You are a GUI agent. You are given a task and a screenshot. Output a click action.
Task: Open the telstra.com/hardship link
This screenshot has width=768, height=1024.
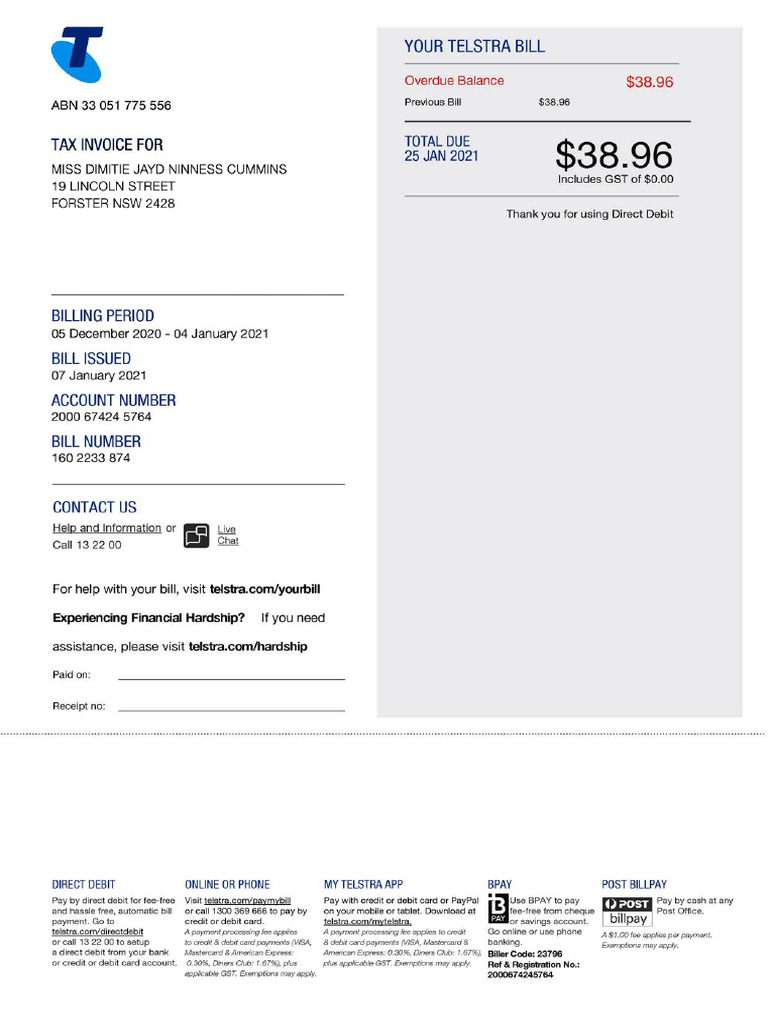(248, 647)
